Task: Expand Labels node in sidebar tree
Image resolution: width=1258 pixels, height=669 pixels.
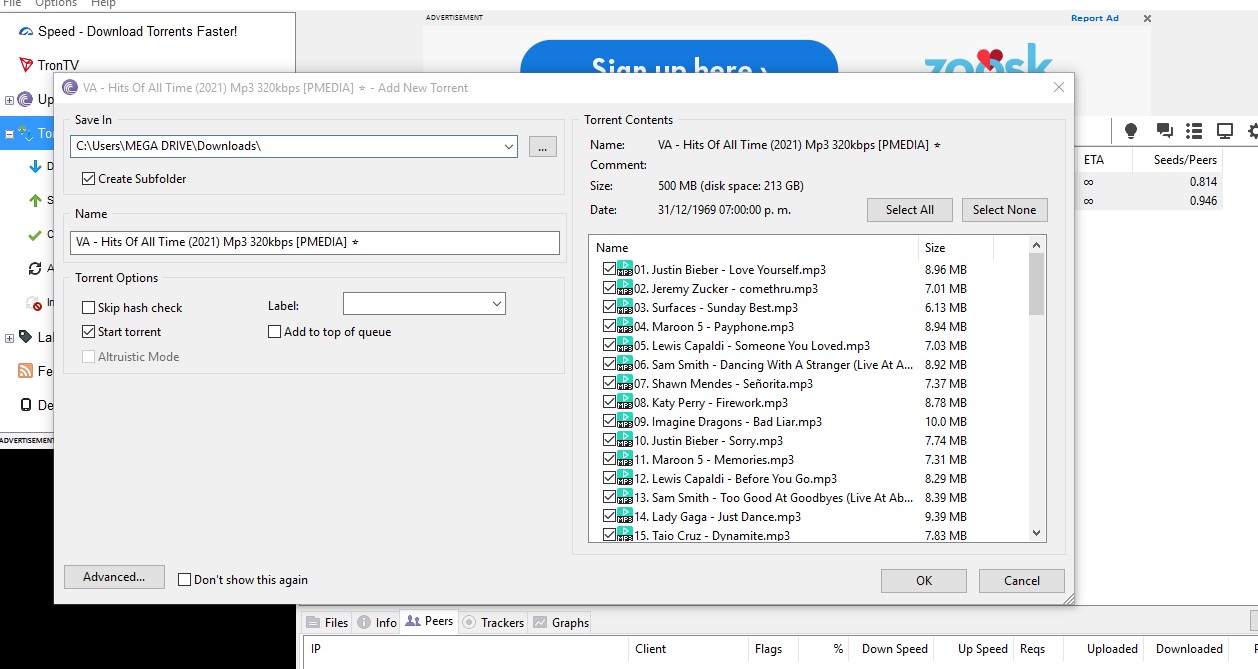Action: 10,338
